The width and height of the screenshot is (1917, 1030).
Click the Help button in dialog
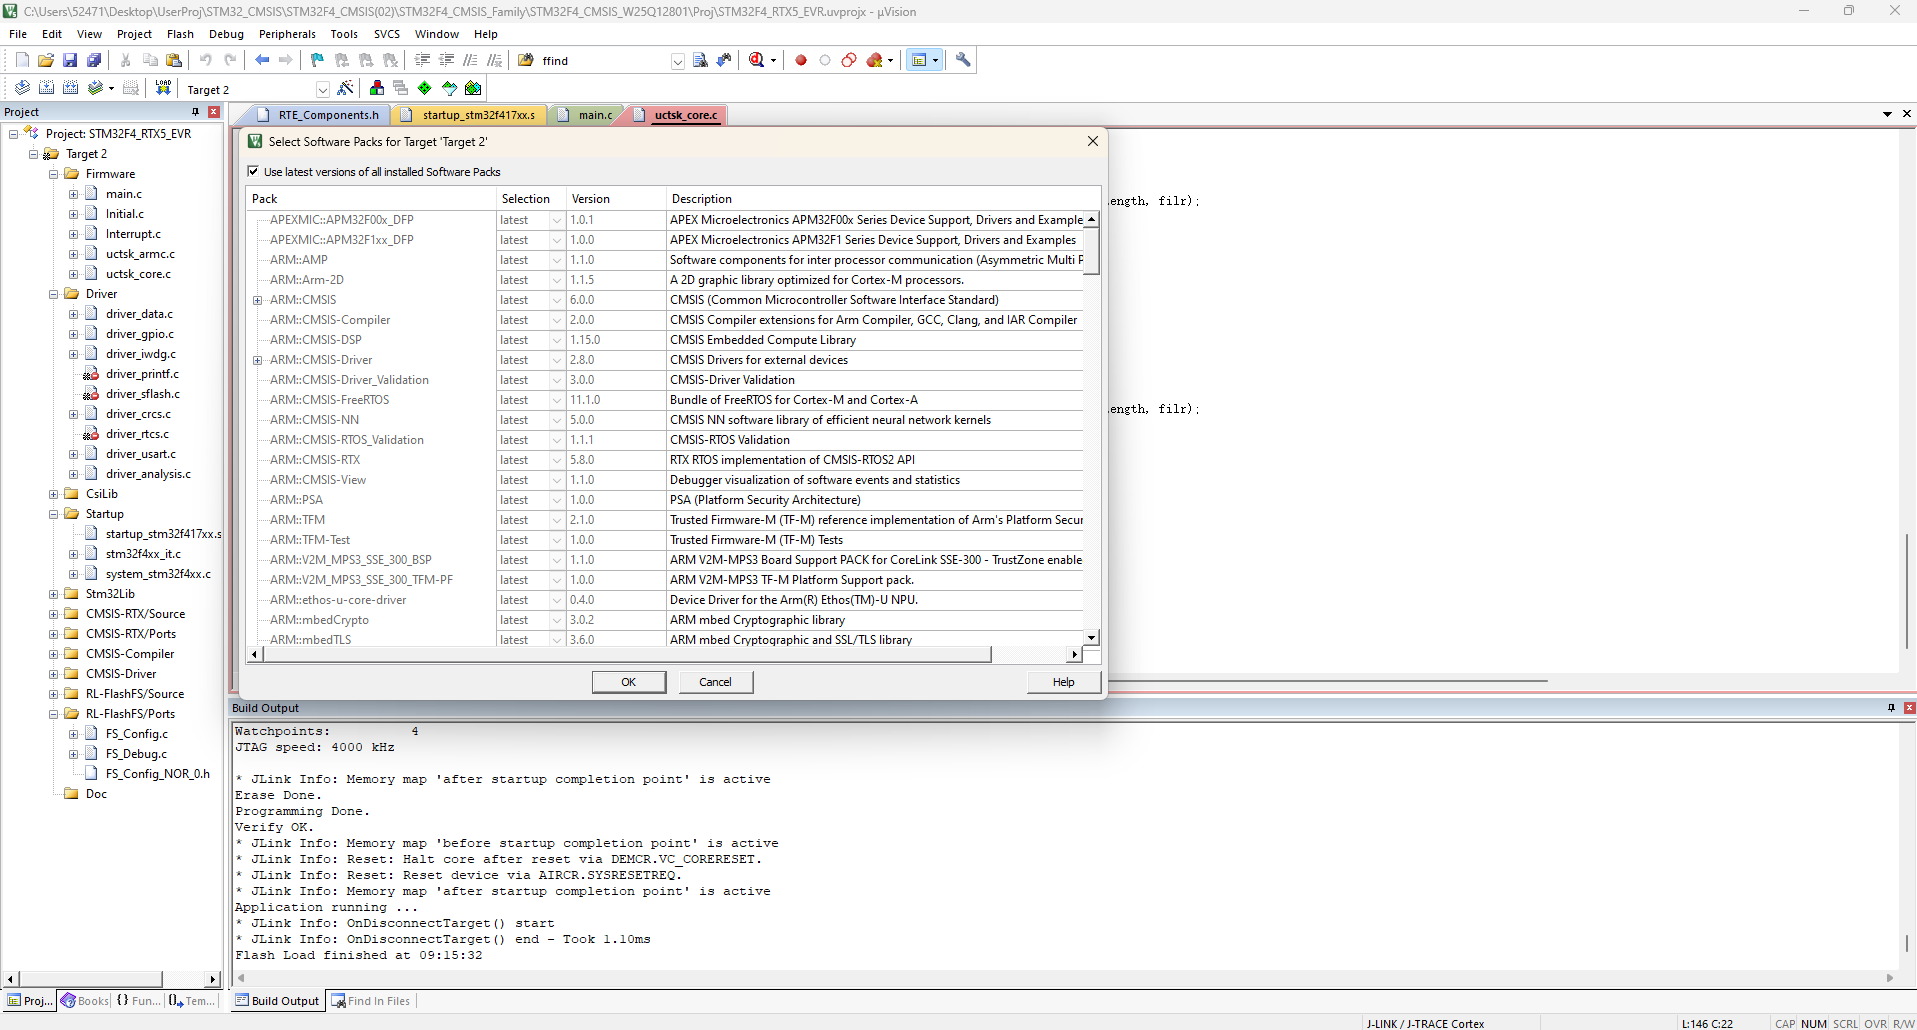[x=1063, y=682]
